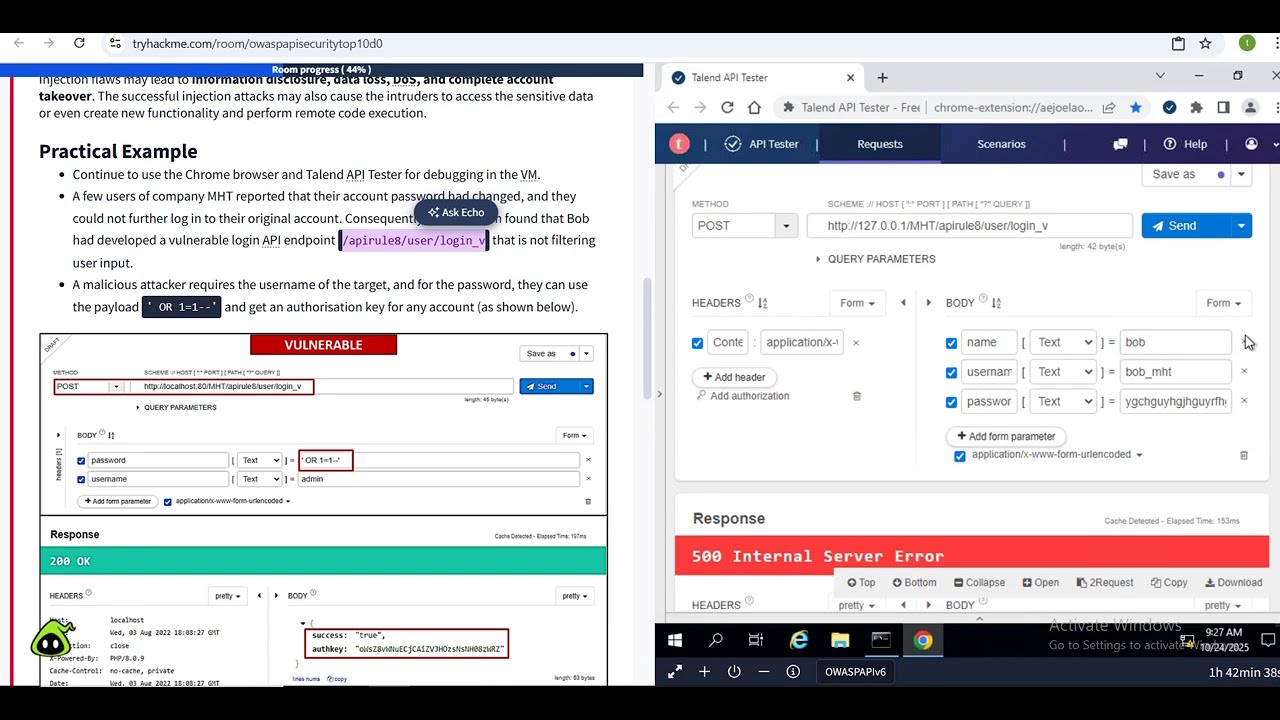Open File Explorer from the VM taskbar
The height and width of the screenshot is (720, 1280).
pos(840,640)
